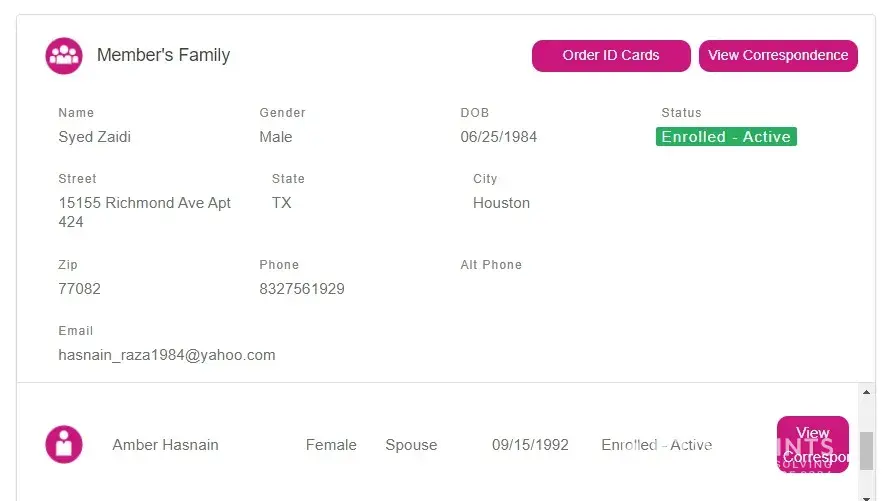Click the scrollbar up arrow
The width and height of the screenshot is (883, 501).
point(867,390)
